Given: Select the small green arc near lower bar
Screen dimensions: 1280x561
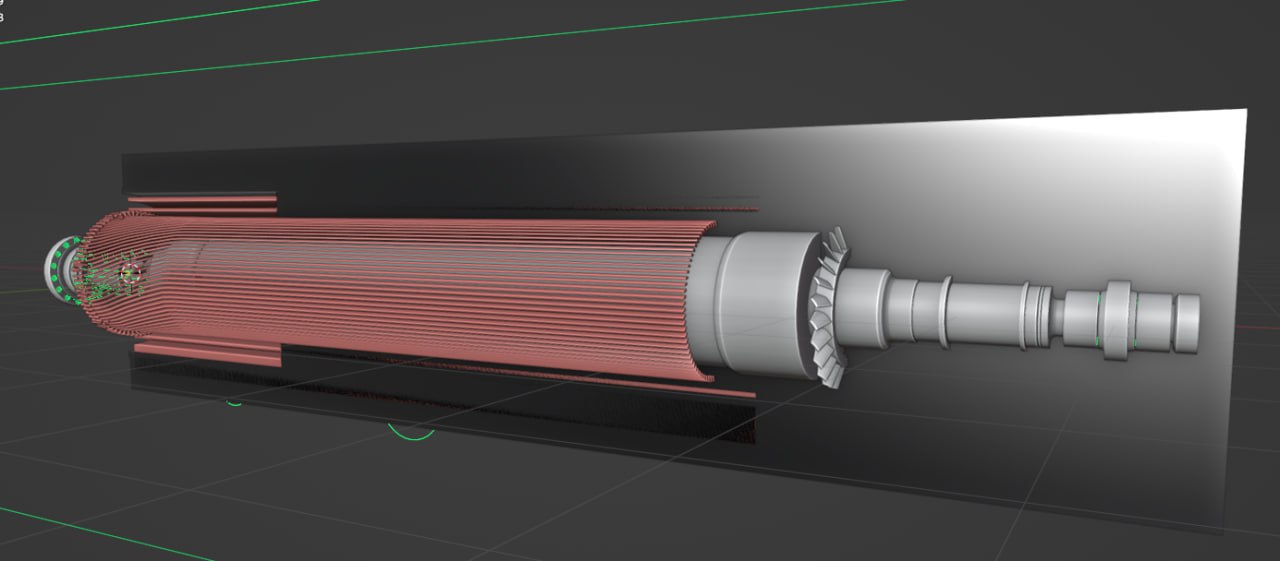Looking at the screenshot, I should (x=234, y=403).
